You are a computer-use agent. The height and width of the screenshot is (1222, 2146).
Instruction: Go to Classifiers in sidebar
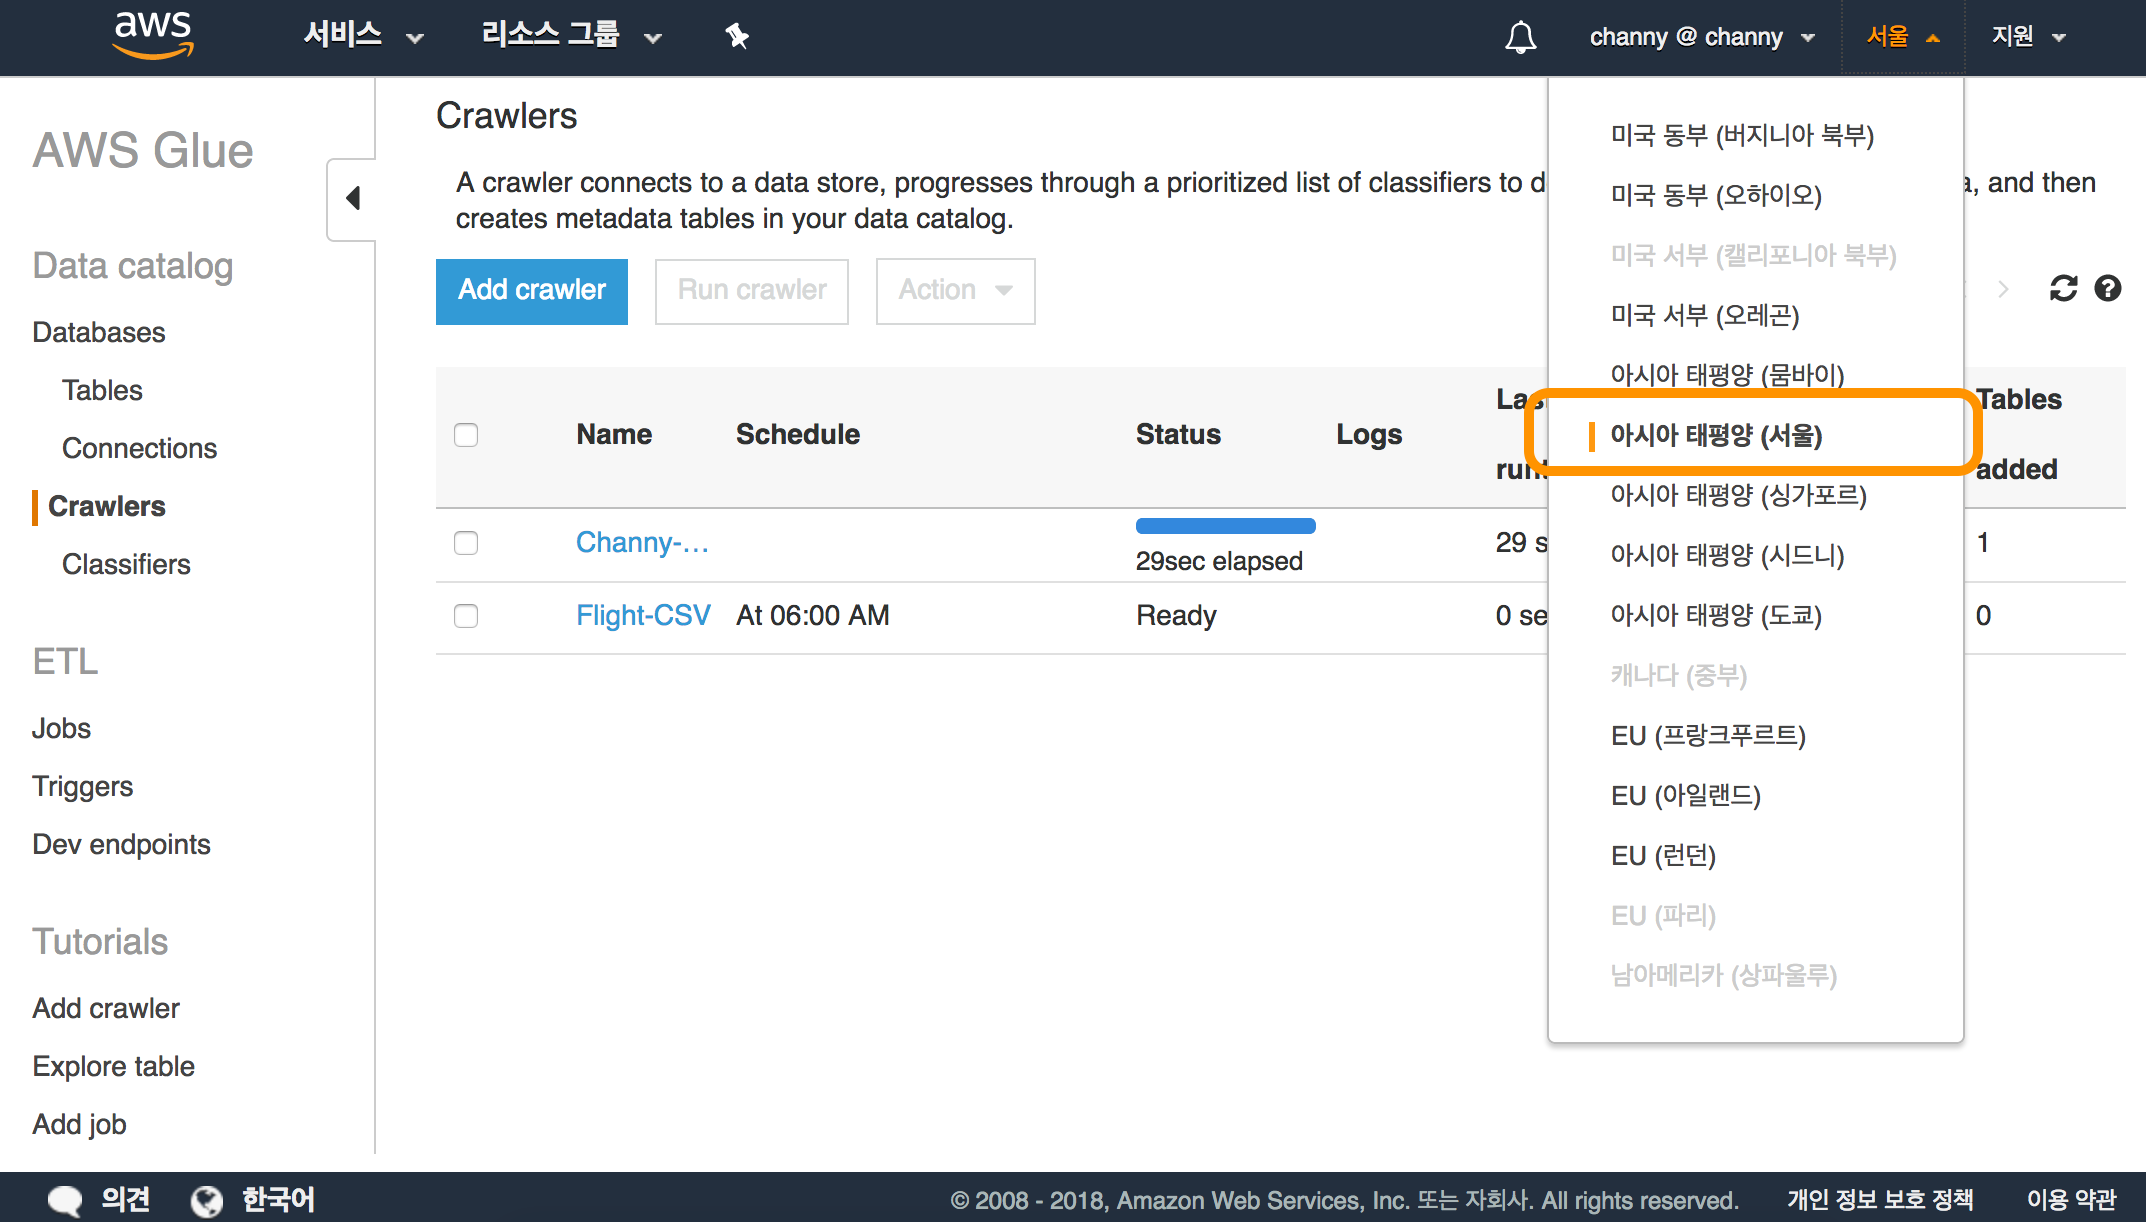click(126, 564)
